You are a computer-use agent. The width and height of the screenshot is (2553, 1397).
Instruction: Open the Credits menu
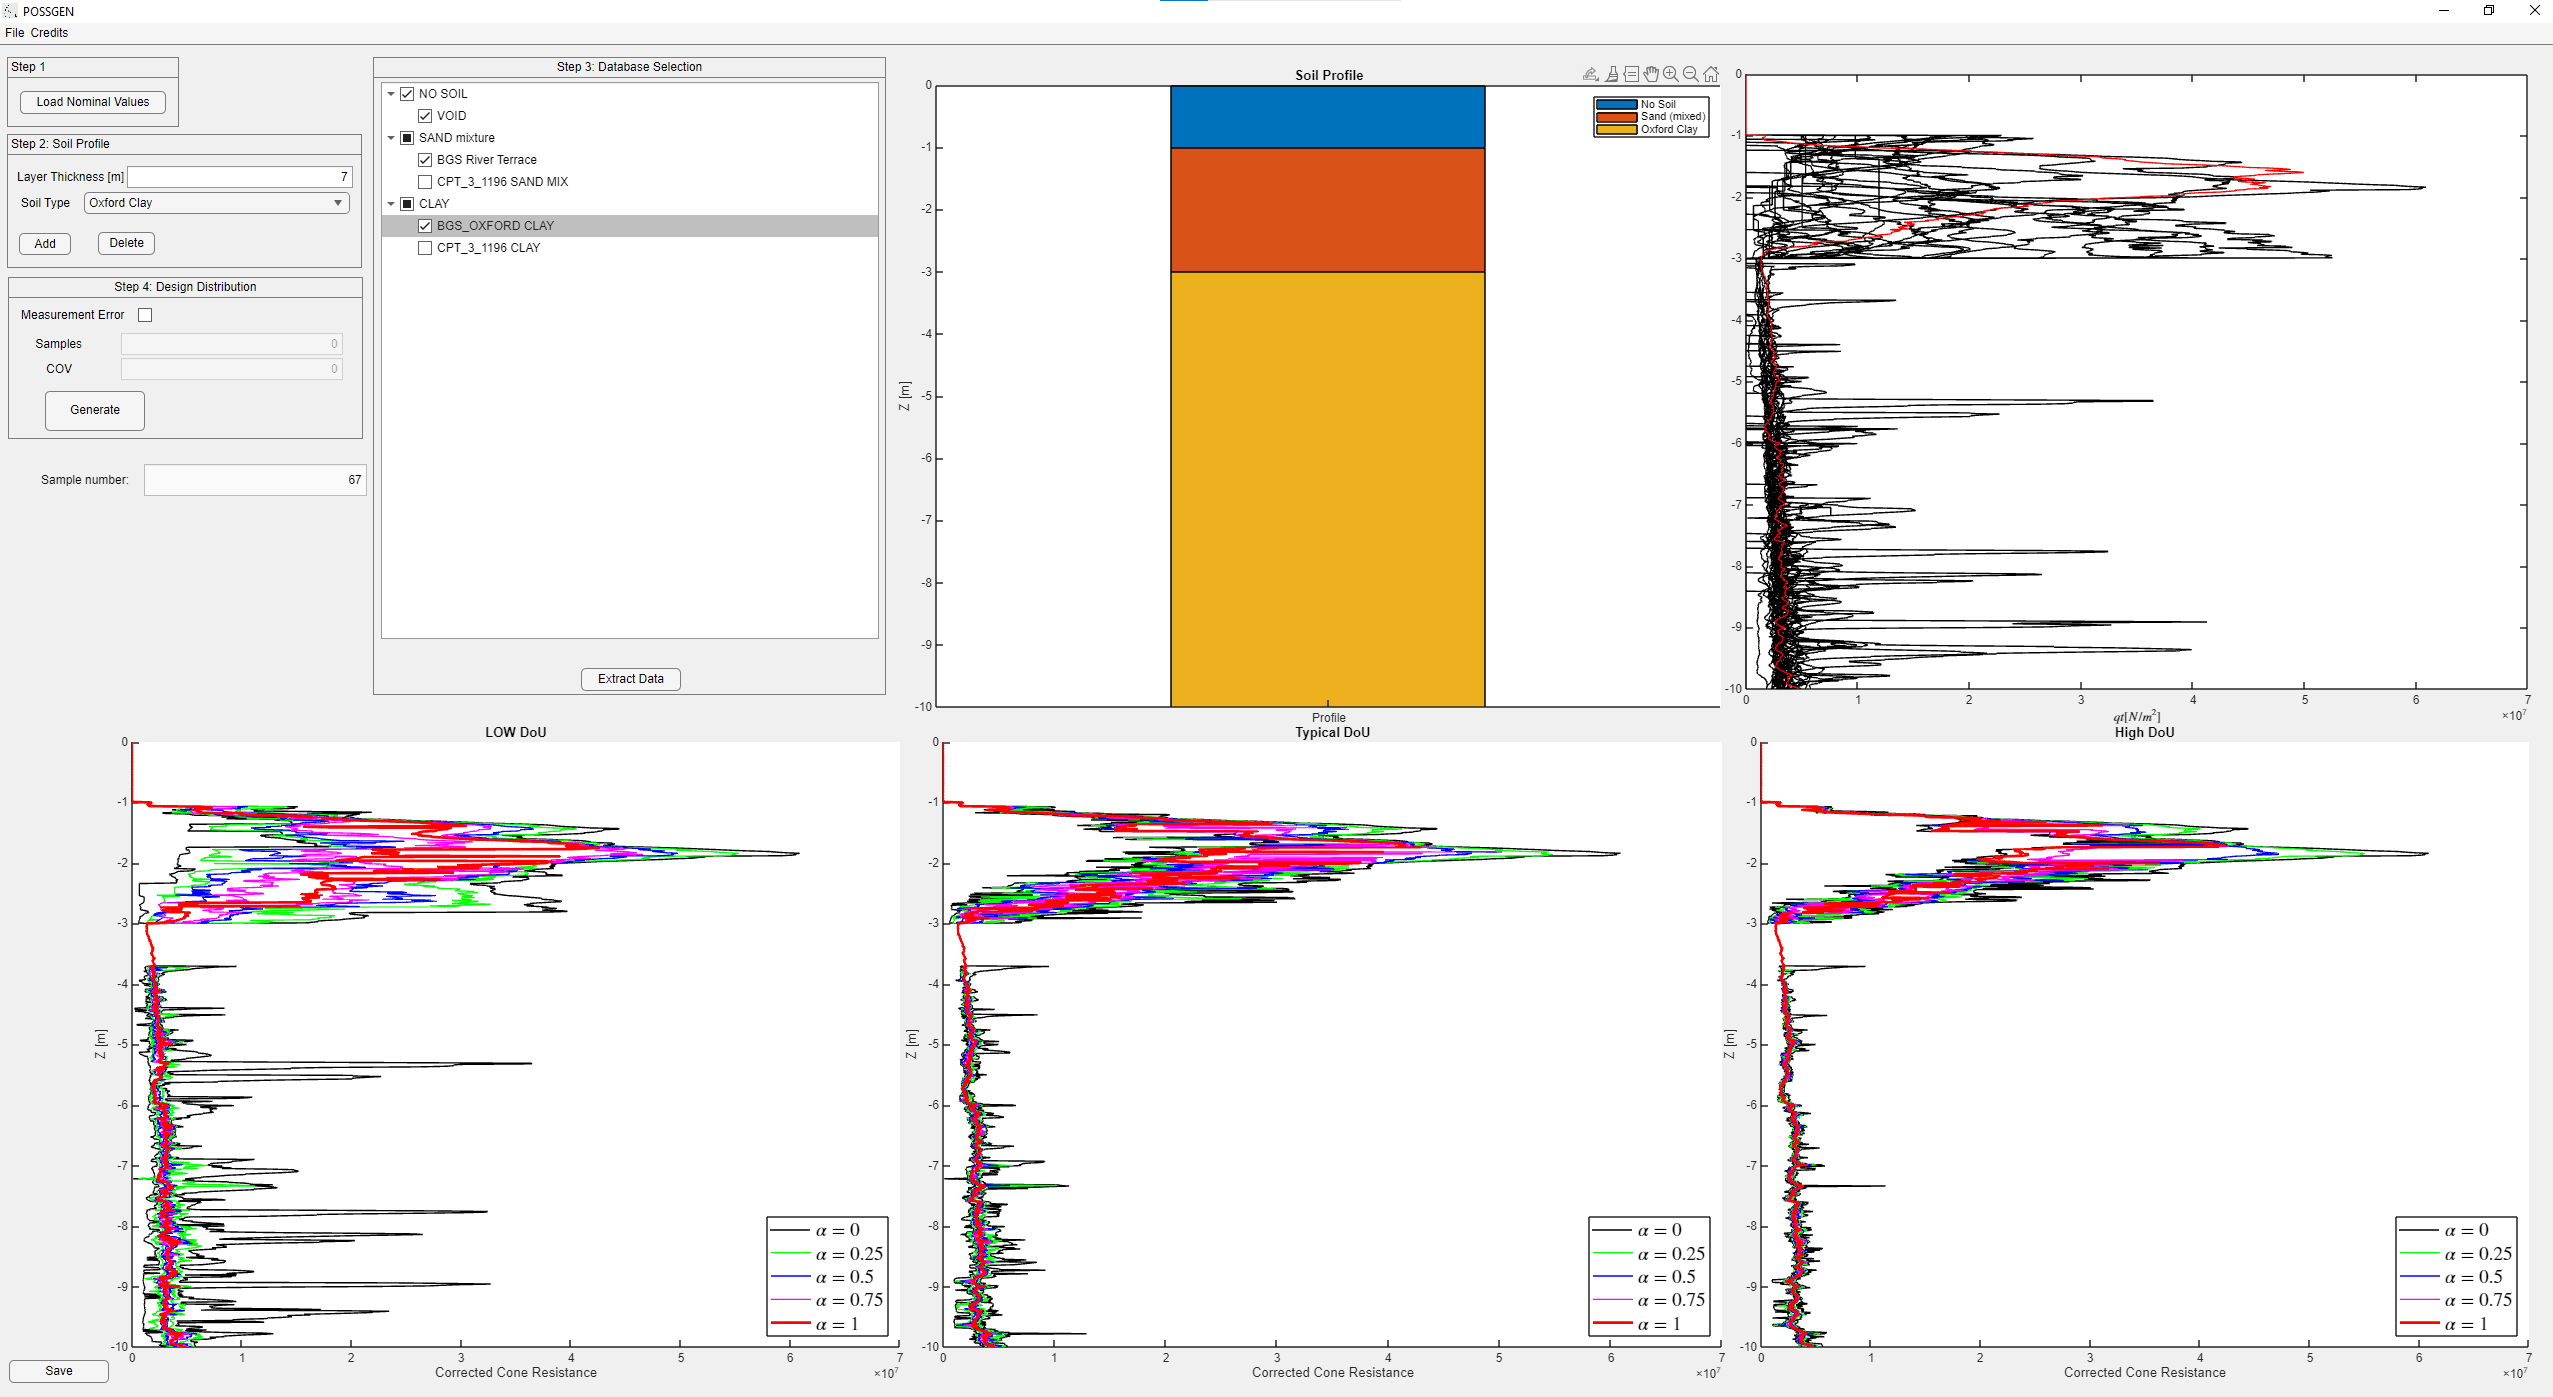pos(49,32)
